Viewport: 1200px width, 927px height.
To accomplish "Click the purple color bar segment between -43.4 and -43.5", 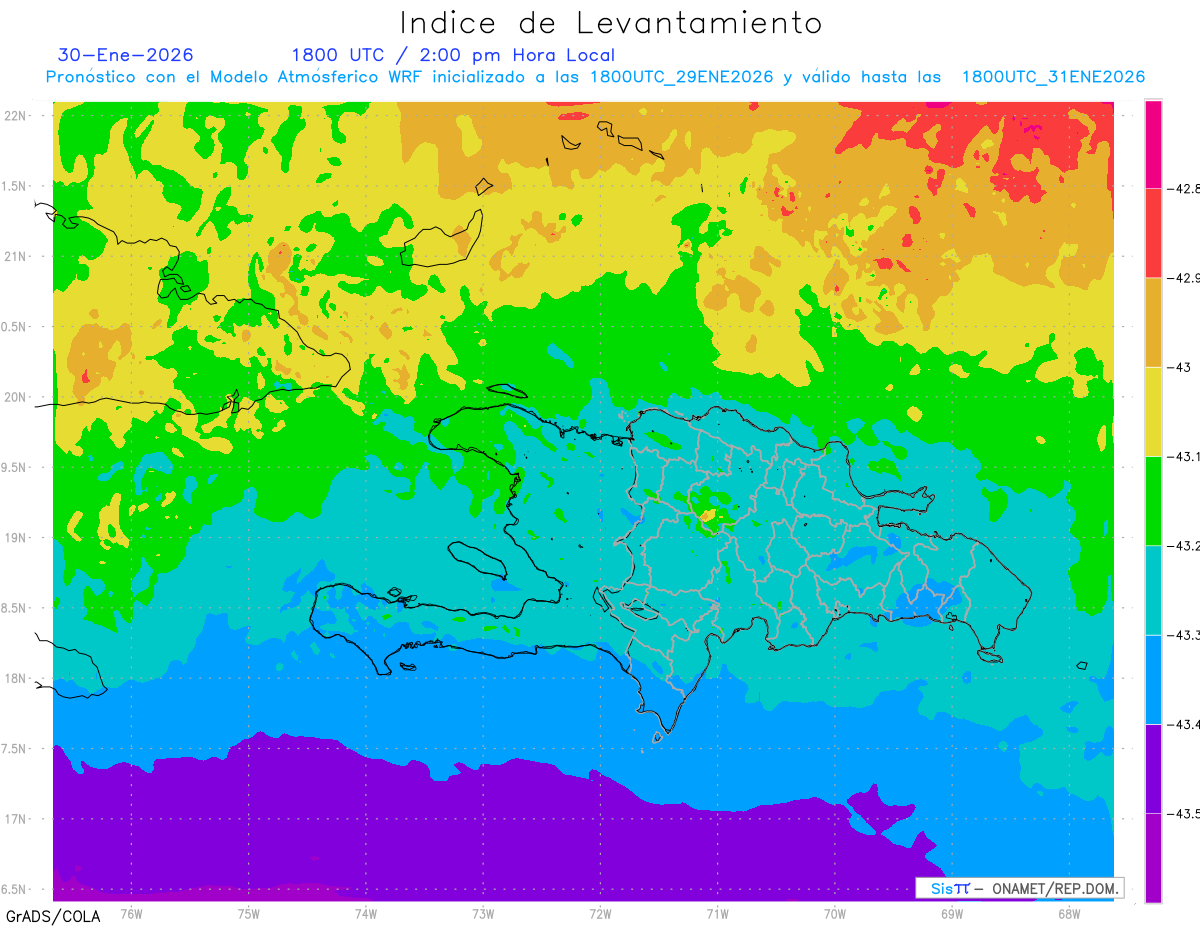I will point(1153,768).
